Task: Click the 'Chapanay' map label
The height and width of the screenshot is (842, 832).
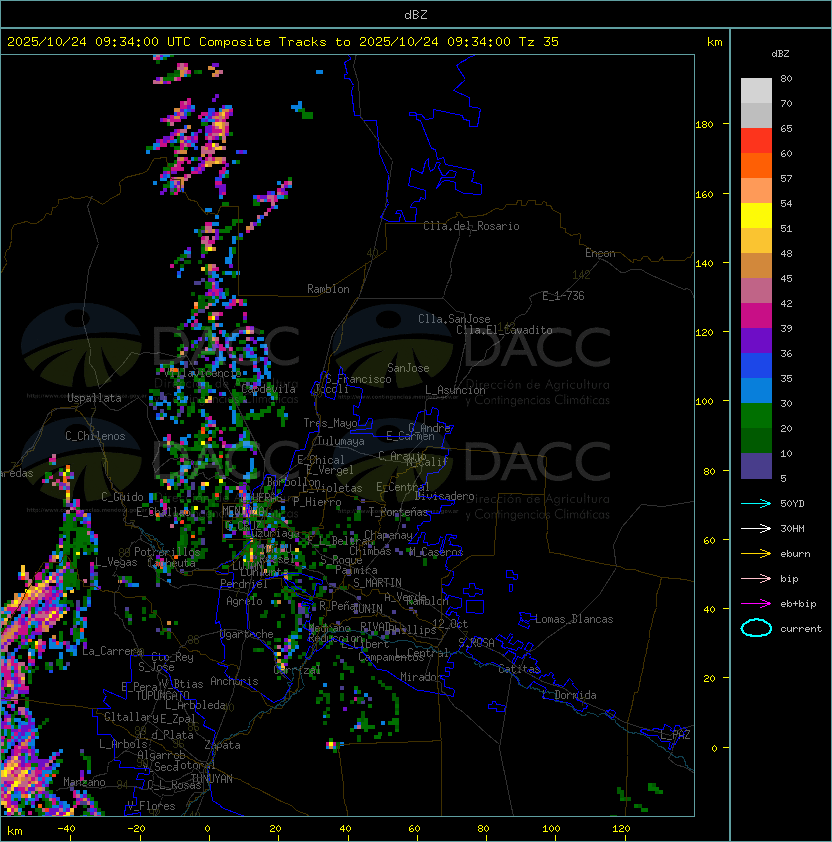Action: click(x=388, y=535)
